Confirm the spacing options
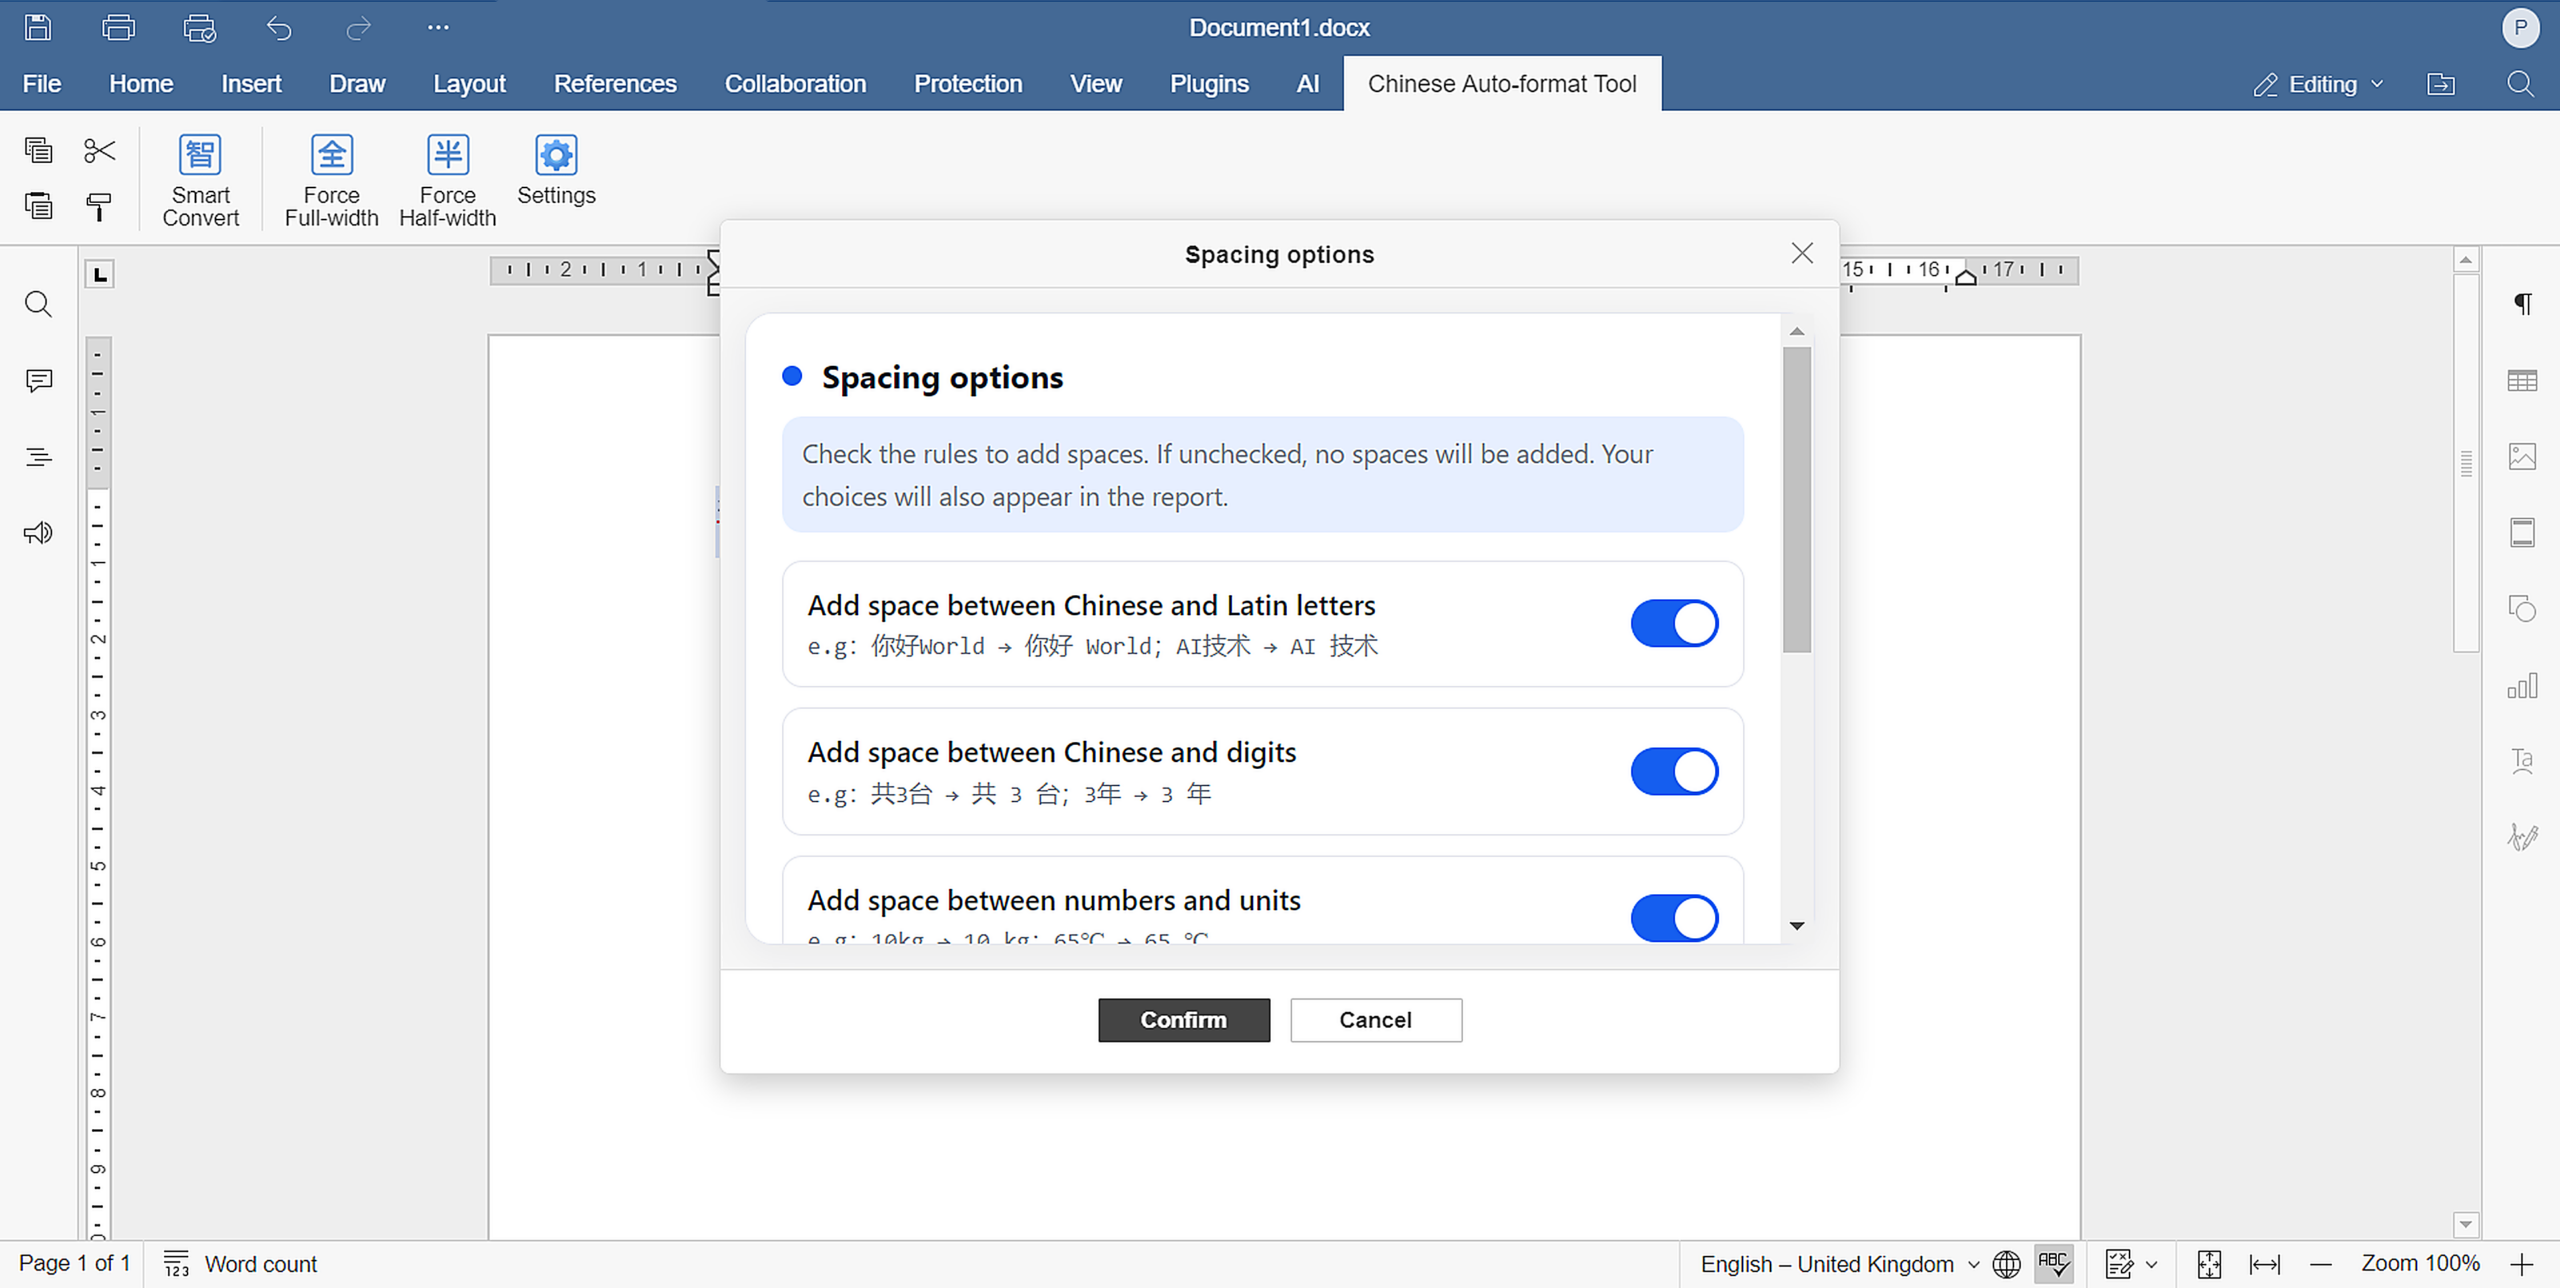The width and height of the screenshot is (2560, 1288). point(1184,1020)
